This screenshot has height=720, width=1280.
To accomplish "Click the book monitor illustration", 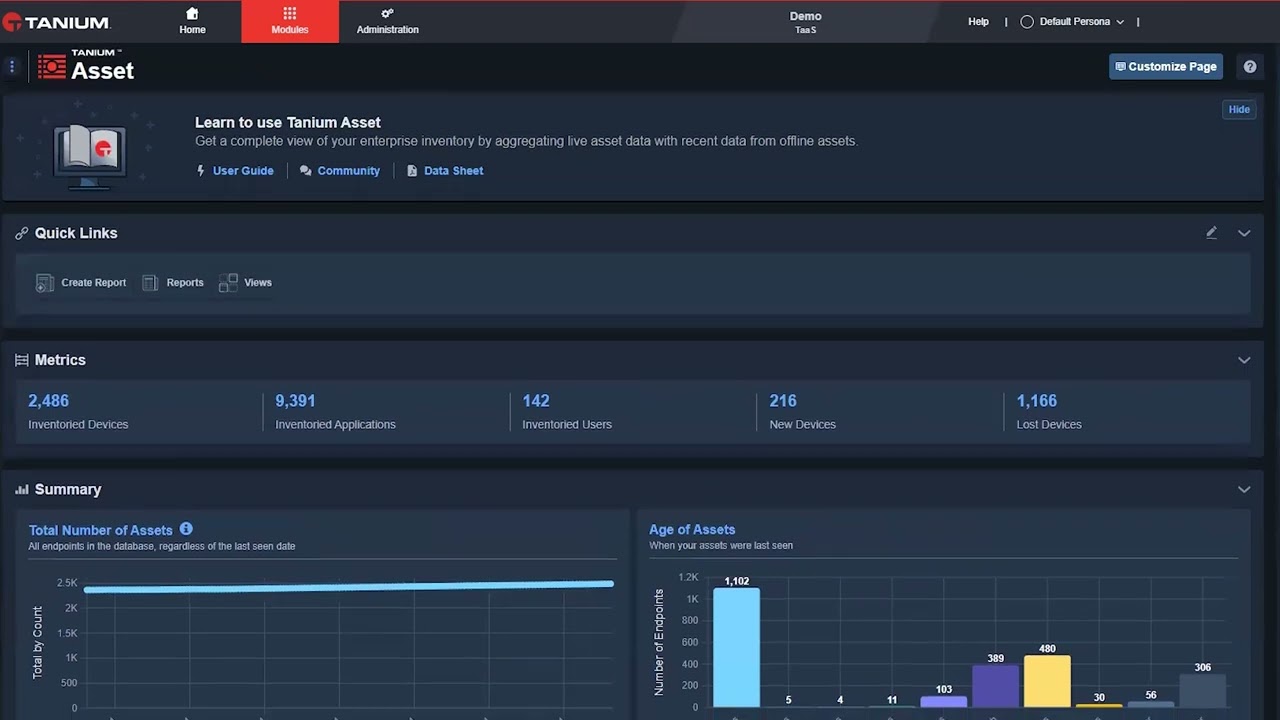I will click(90, 155).
